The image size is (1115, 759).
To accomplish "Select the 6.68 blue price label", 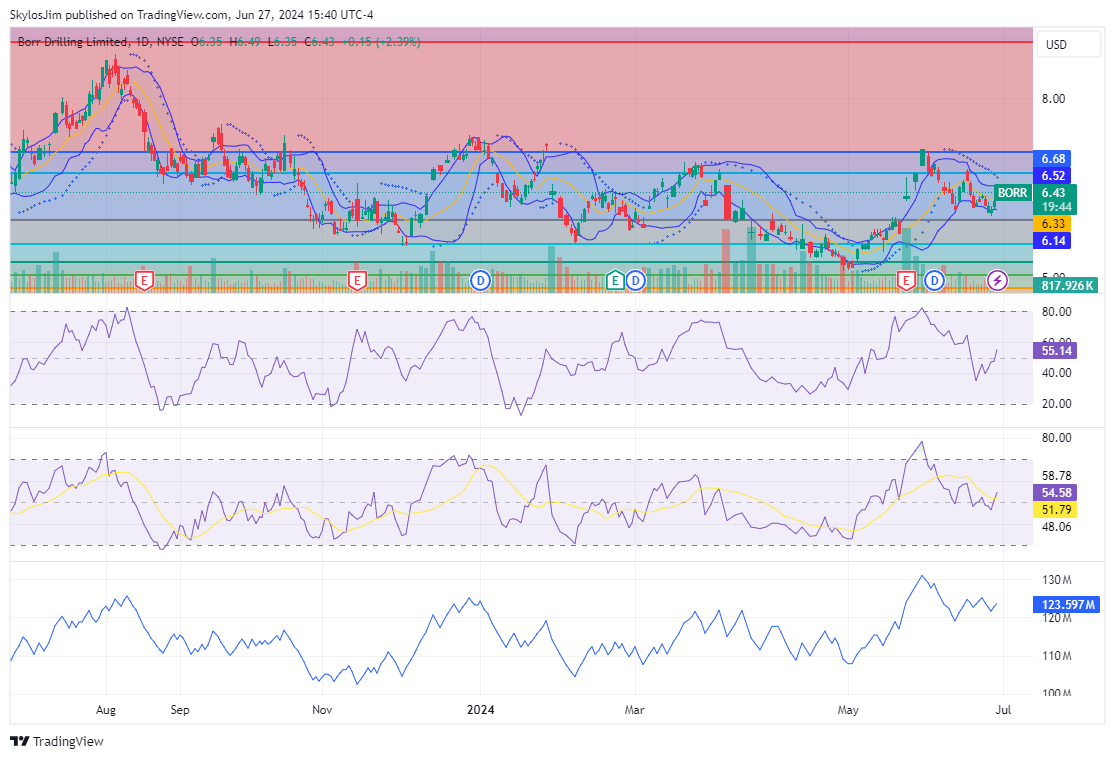I will pos(1053,159).
